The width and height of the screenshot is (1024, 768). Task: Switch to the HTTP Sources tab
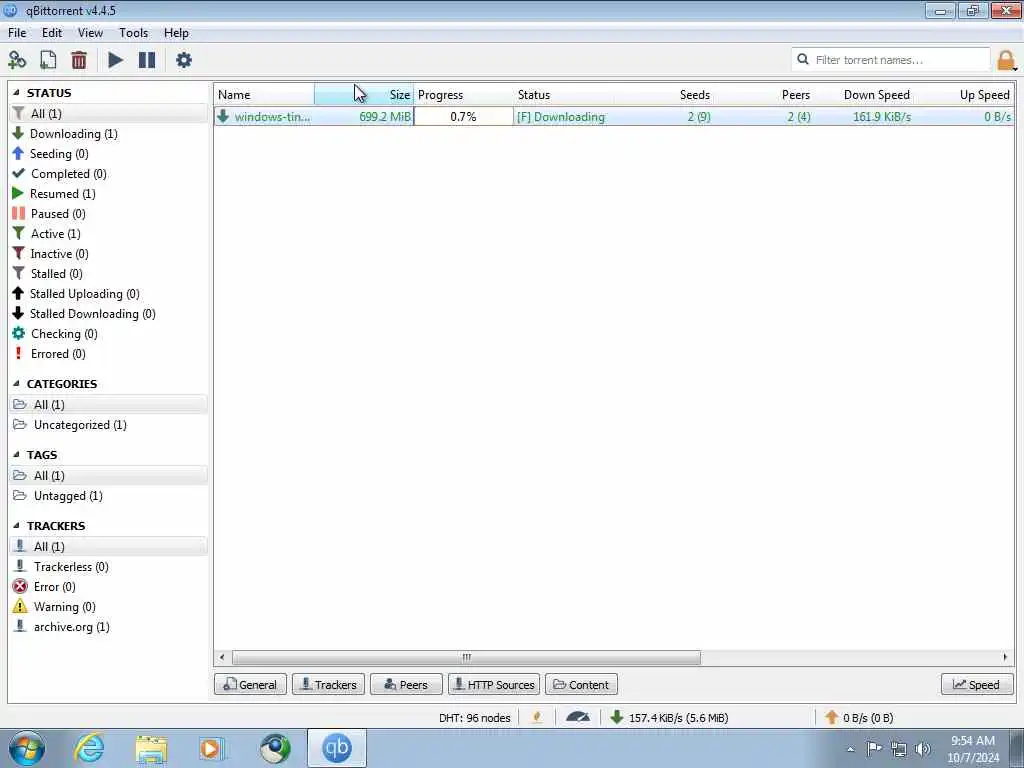point(494,684)
